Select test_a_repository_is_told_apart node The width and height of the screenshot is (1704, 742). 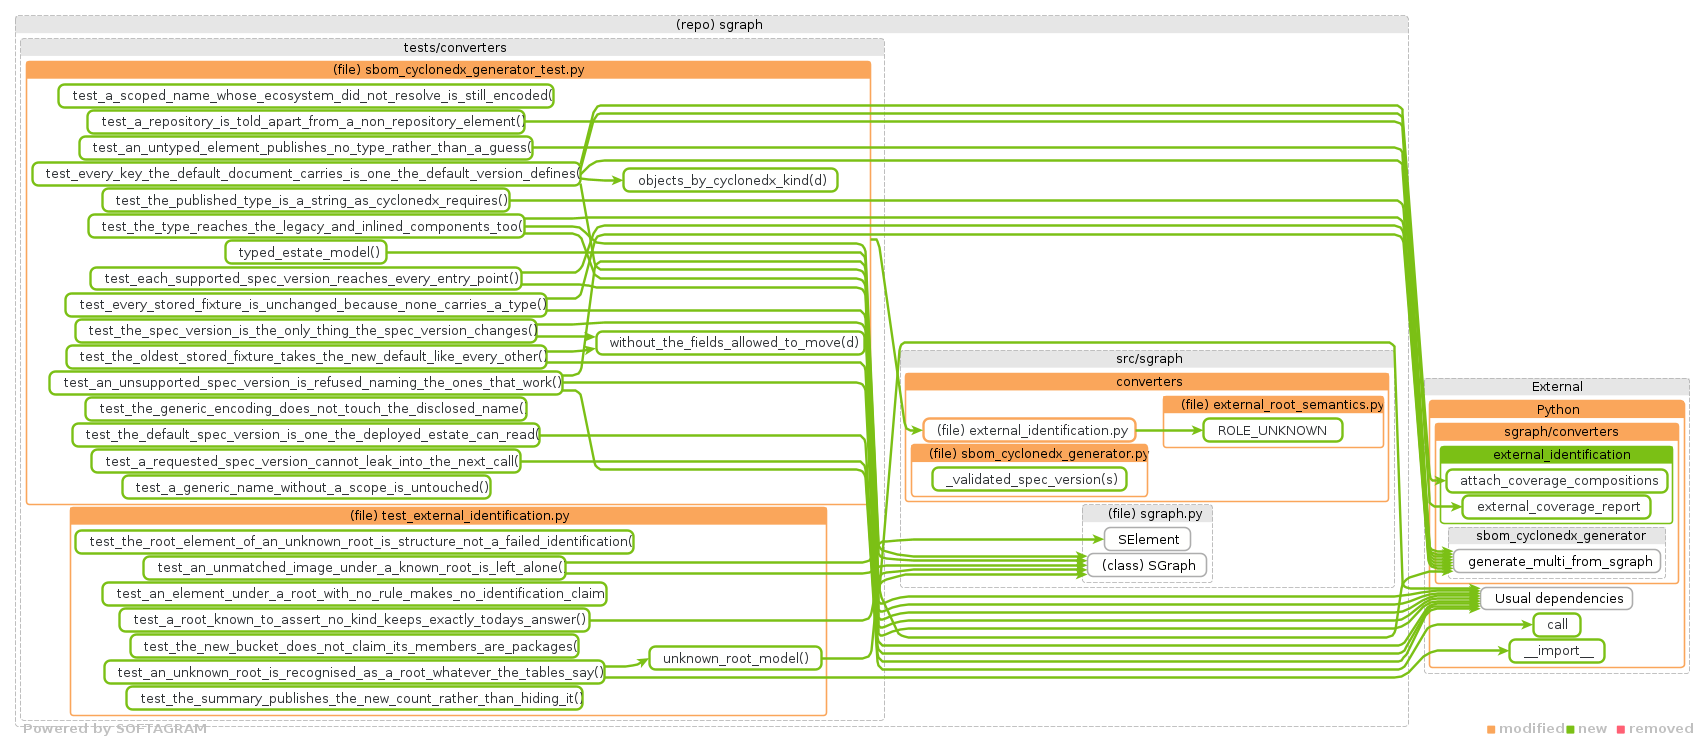click(x=306, y=121)
